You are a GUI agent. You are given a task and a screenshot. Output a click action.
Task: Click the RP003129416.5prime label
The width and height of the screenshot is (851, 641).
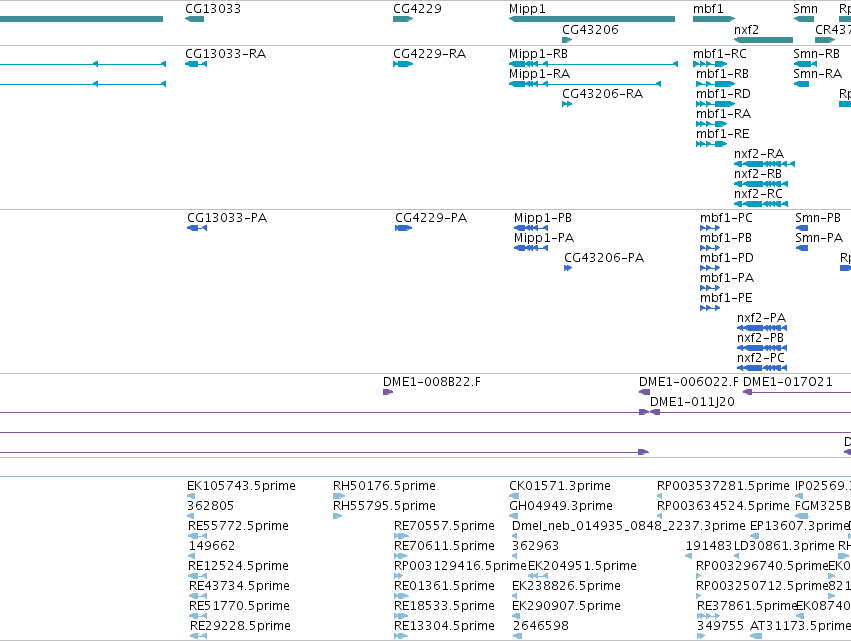pyautogui.click(x=461, y=566)
